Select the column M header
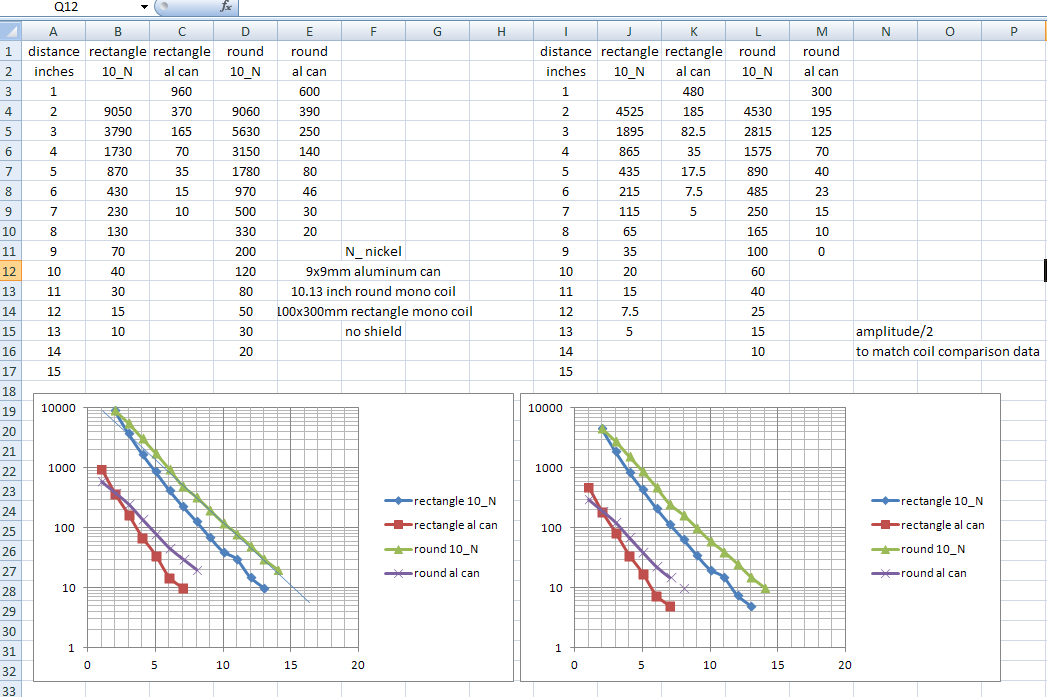The image size is (1047, 697). point(821,32)
